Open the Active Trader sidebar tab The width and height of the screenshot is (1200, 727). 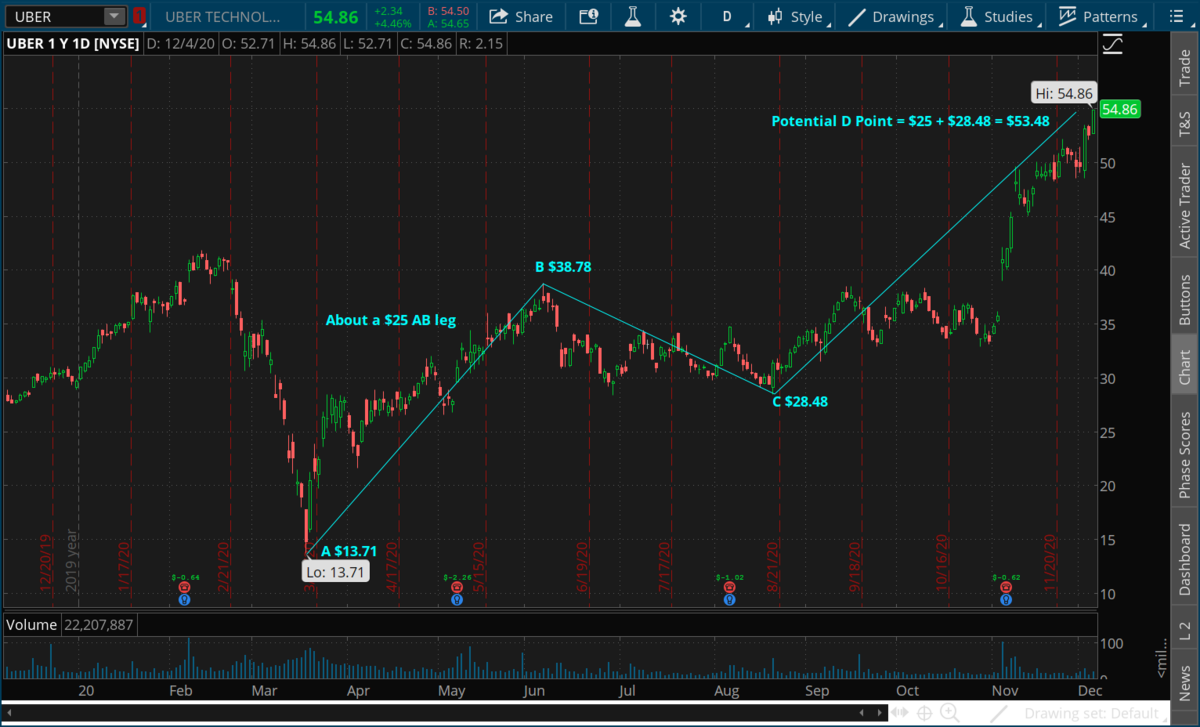click(x=1185, y=204)
